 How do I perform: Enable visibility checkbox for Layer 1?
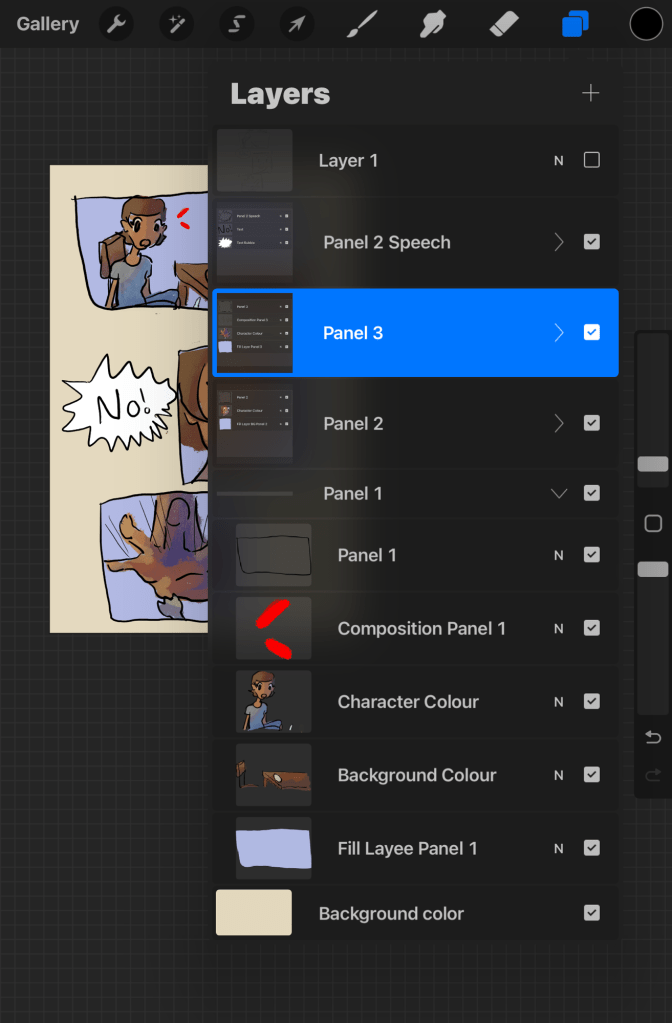pyautogui.click(x=591, y=160)
